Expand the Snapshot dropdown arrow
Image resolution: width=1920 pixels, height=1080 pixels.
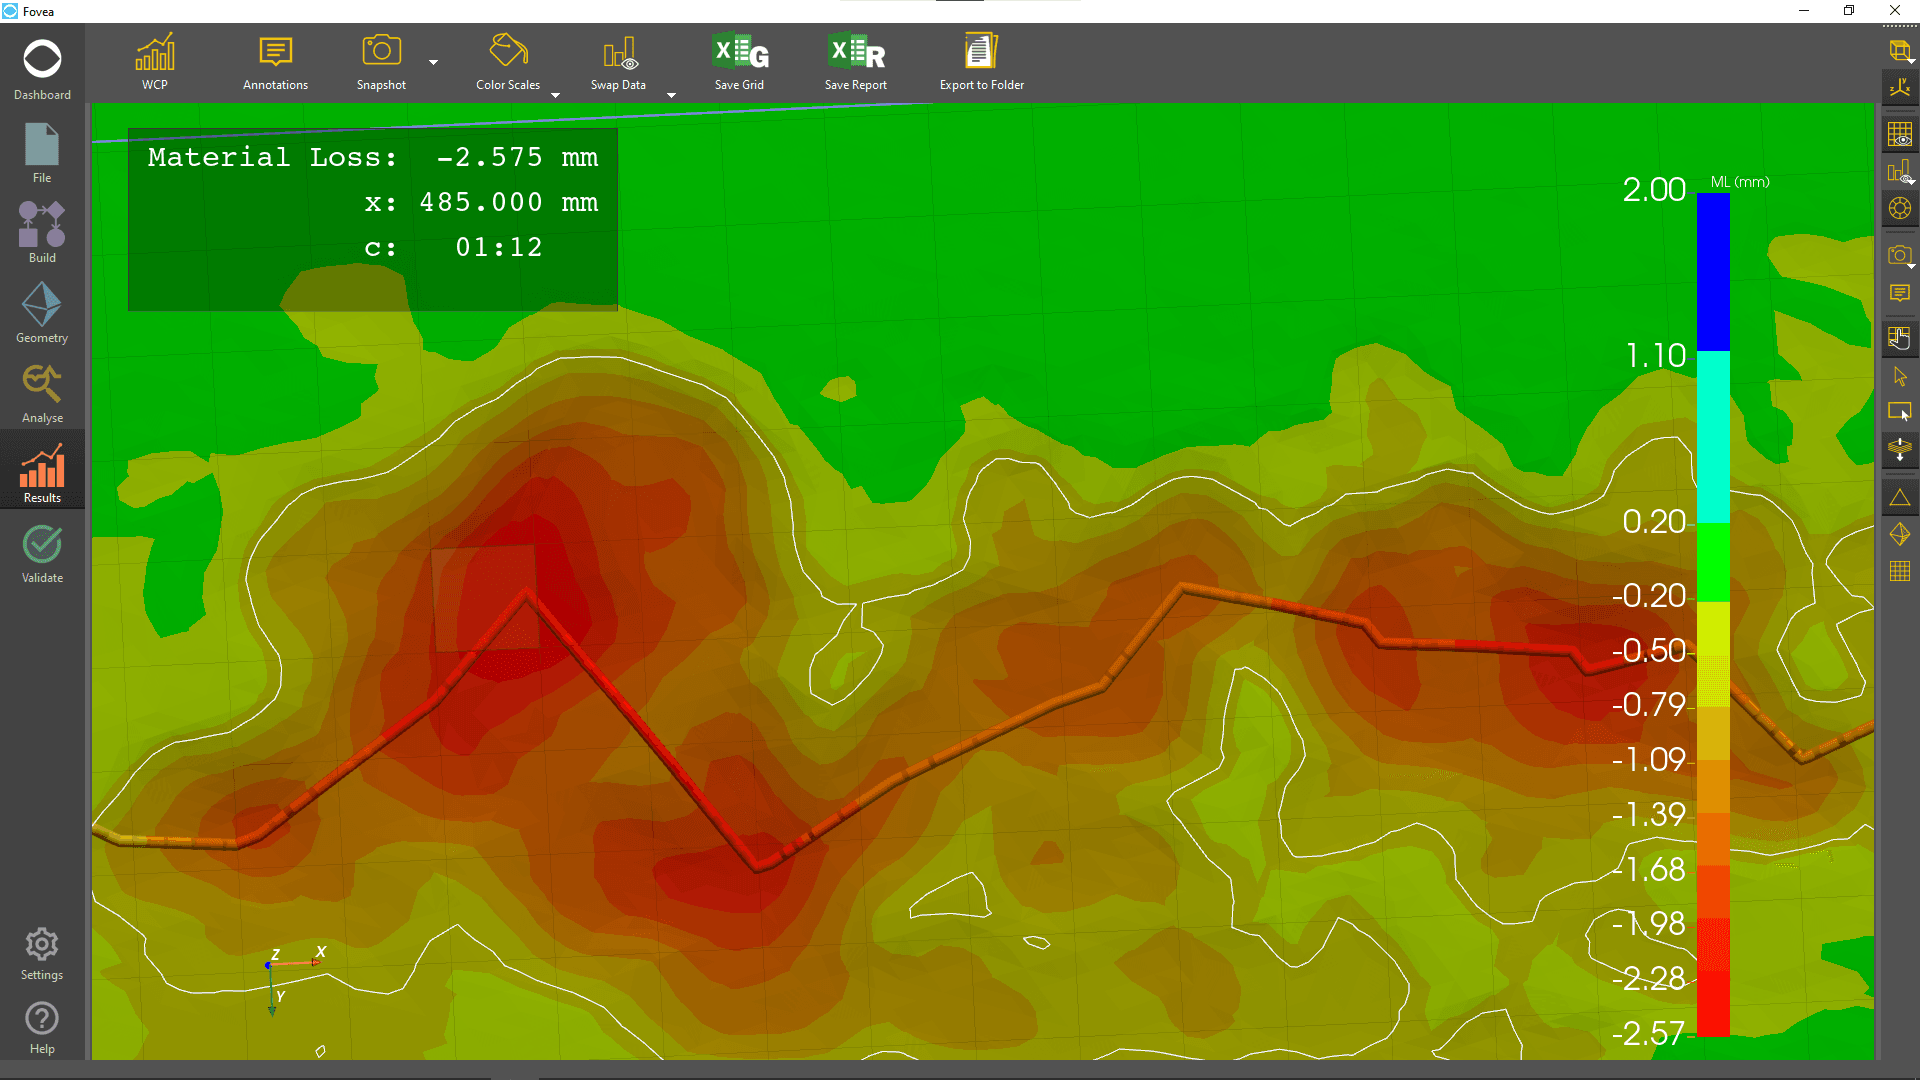[433, 62]
